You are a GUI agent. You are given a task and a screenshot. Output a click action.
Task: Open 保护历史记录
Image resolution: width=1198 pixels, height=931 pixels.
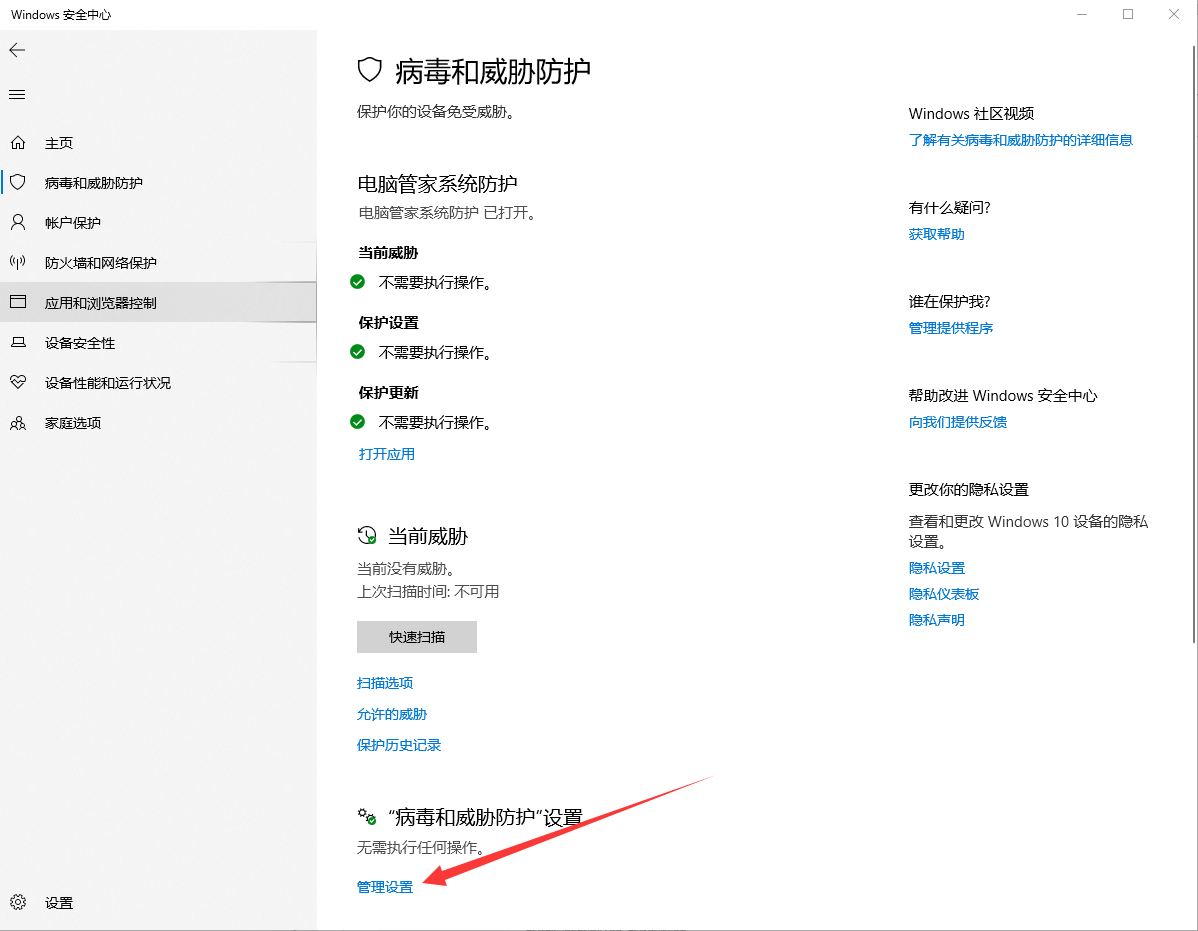click(398, 745)
